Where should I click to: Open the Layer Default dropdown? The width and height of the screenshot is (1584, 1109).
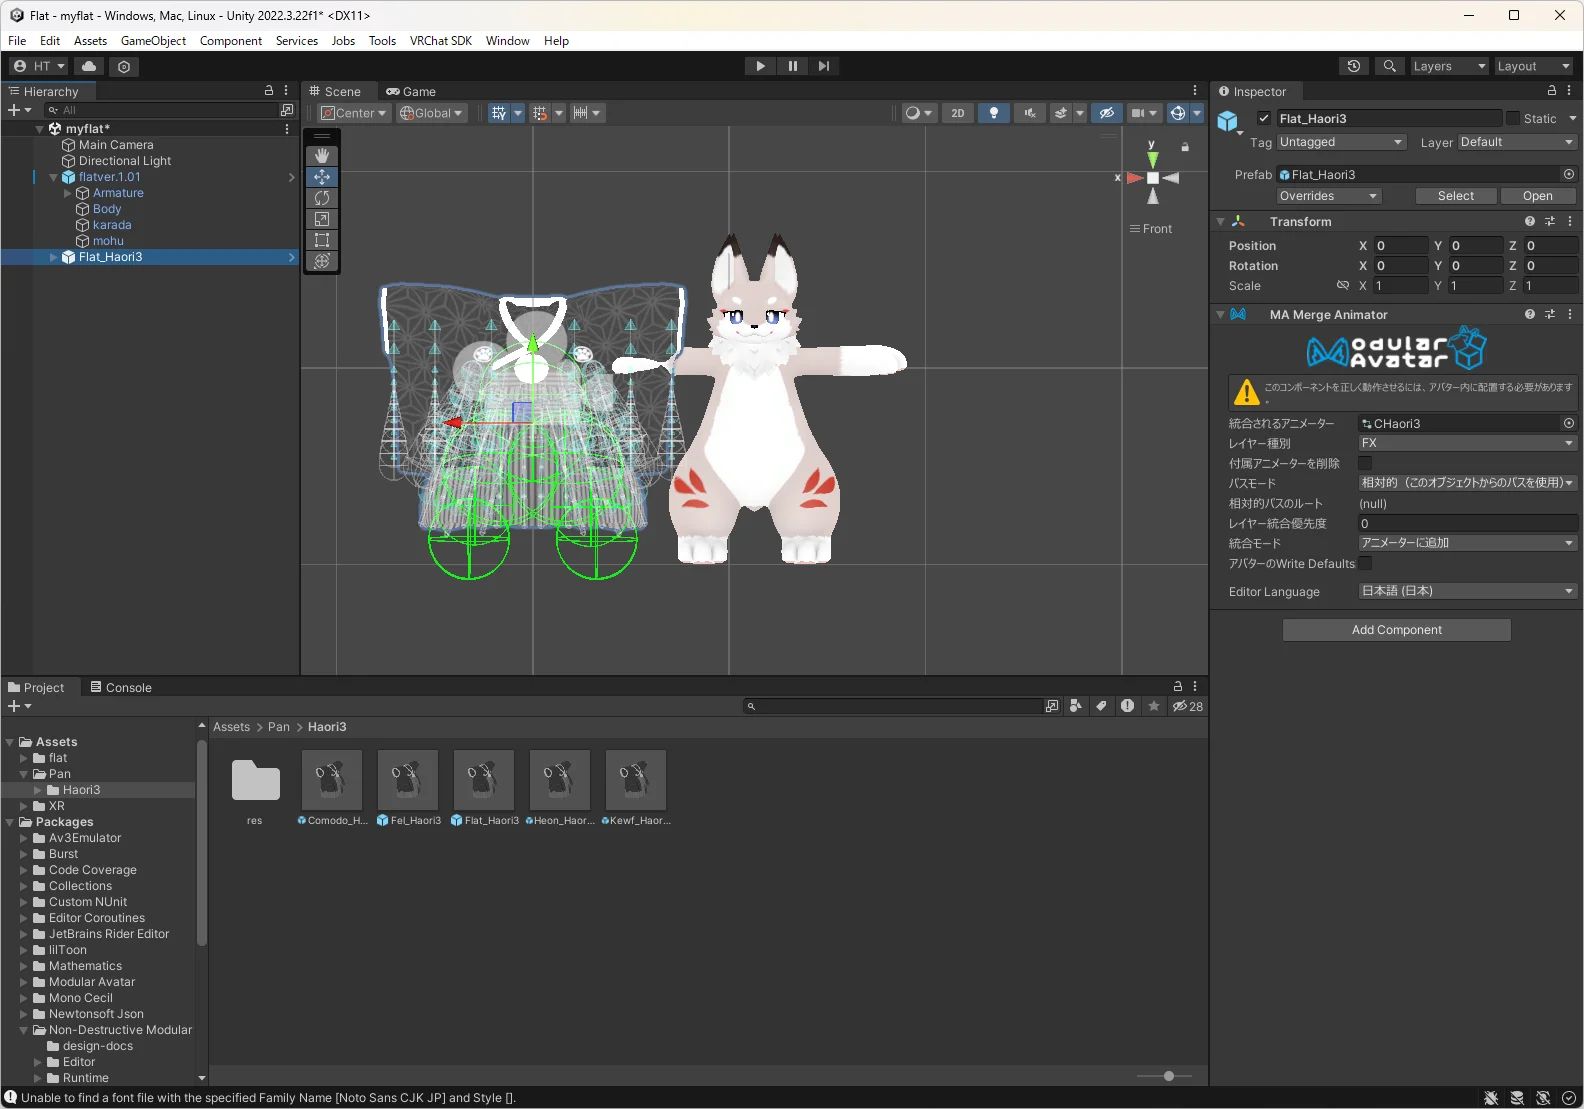[x=1518, y=142]
